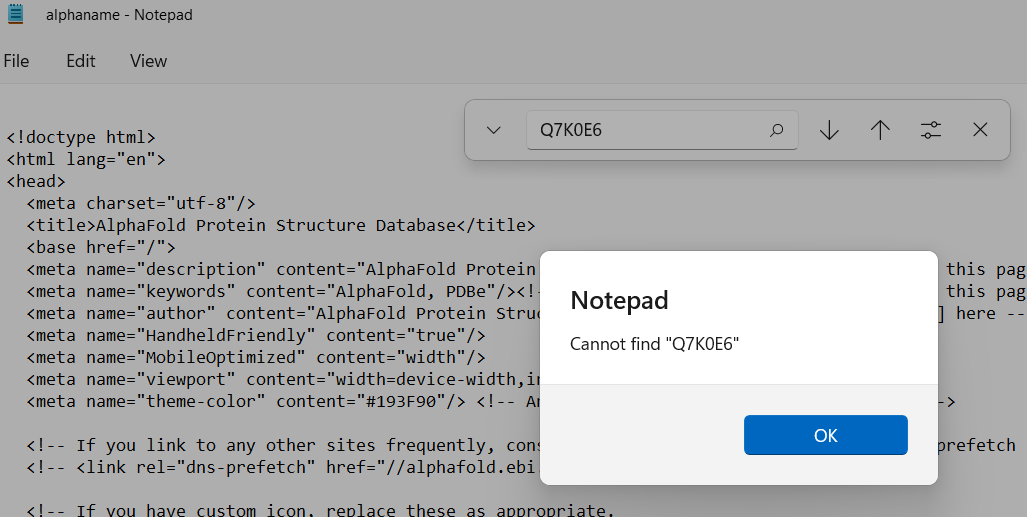Open the View menu
1027x517 pixels.
(148, 61)
